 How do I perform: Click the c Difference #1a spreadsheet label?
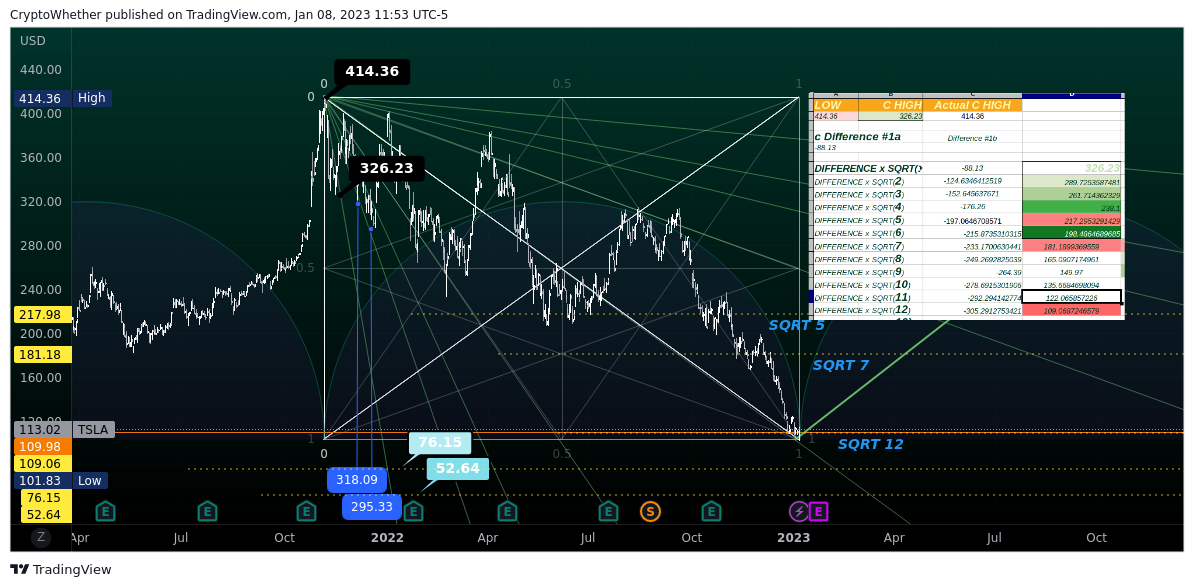click(857, 137)
